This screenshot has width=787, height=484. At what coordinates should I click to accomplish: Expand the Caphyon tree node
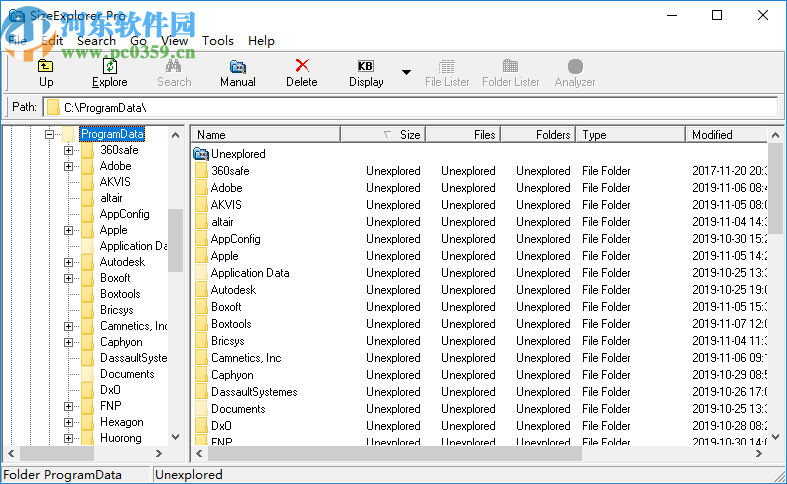click(68, 342)
